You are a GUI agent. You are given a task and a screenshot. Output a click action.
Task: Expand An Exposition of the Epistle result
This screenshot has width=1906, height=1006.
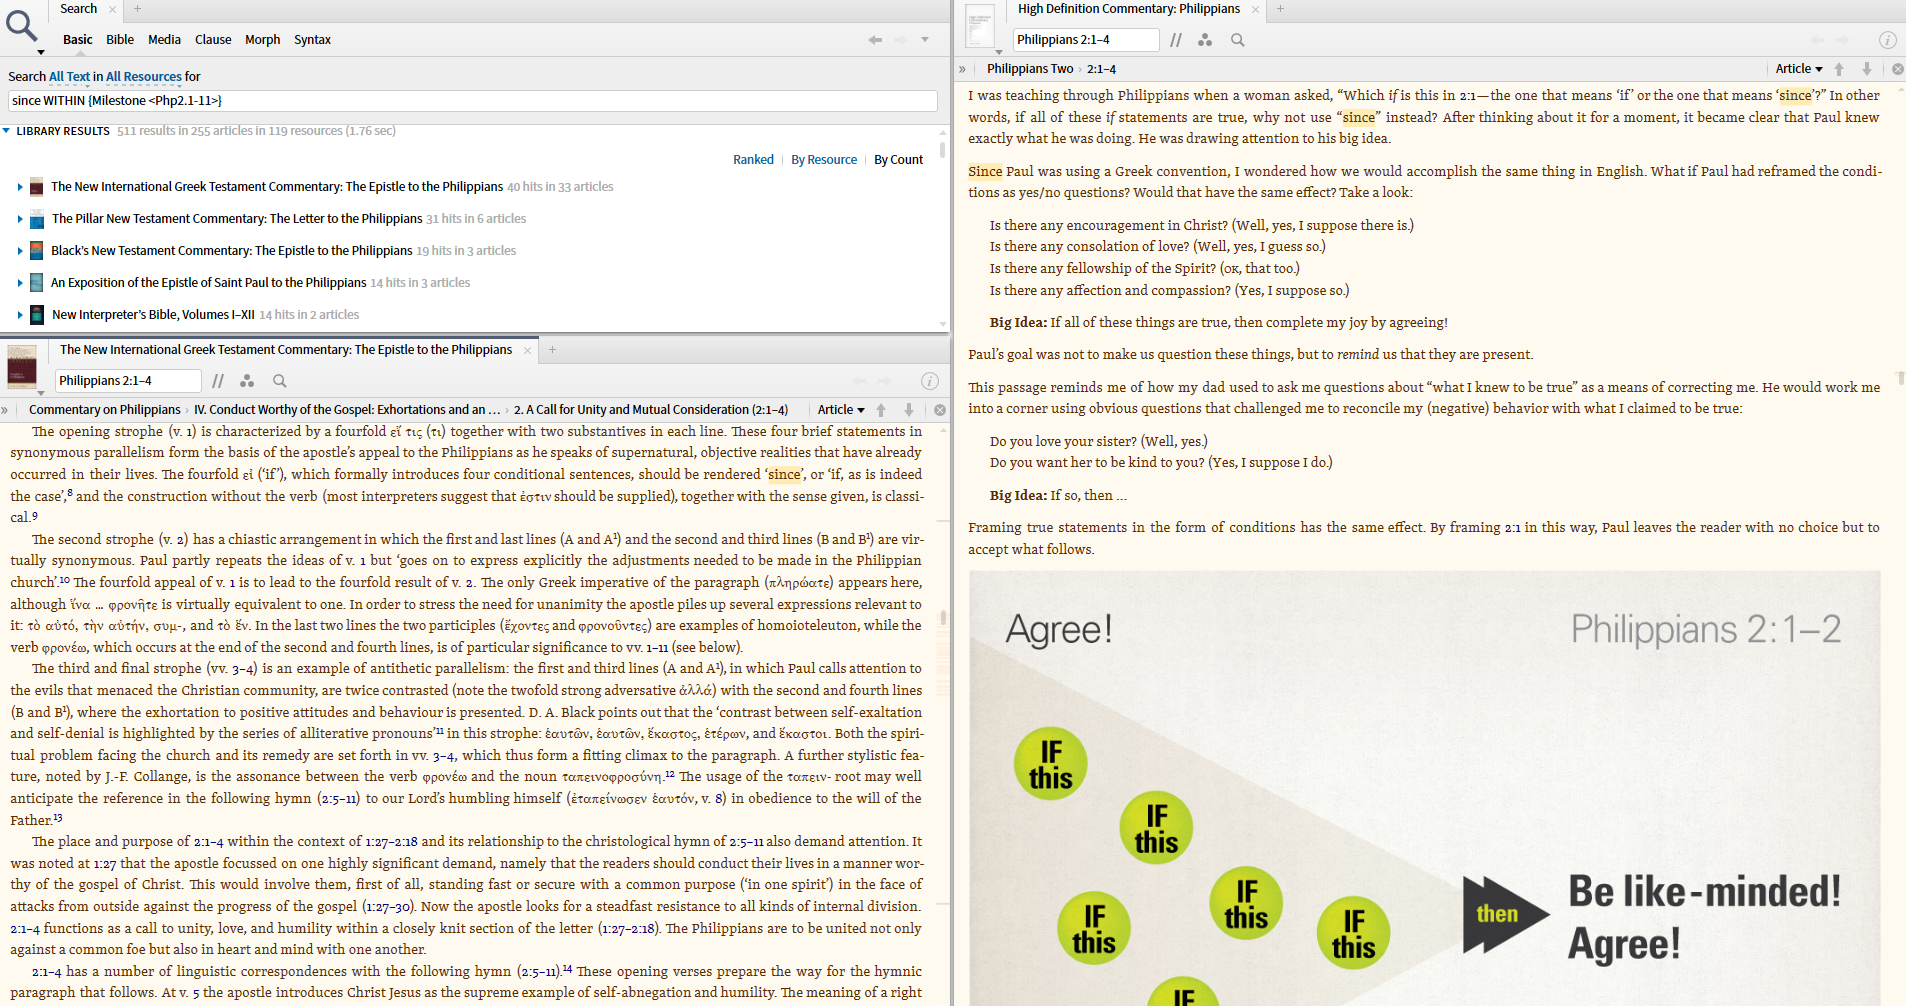coord(19,283)
